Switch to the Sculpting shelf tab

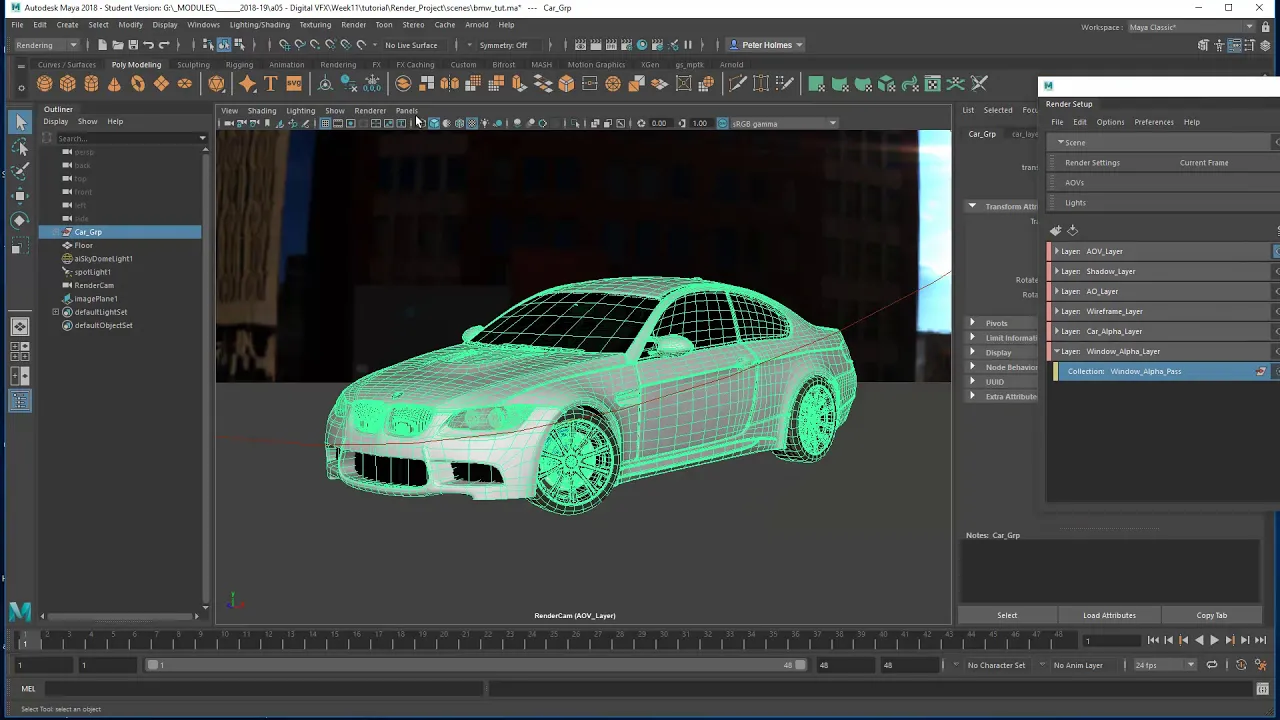[x=193, y=65]
